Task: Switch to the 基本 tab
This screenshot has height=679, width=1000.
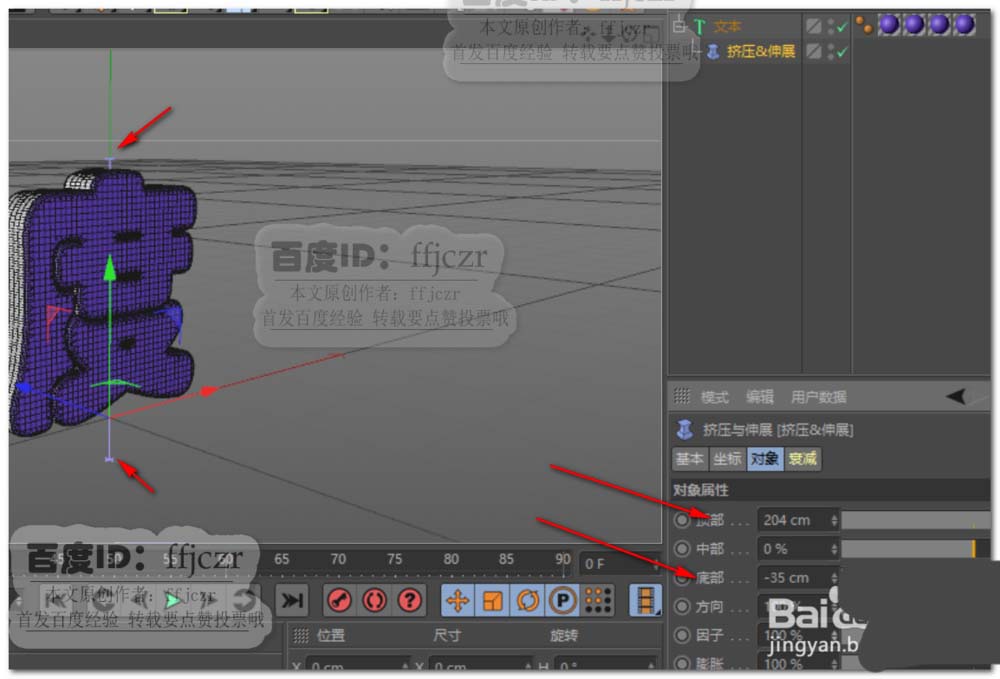Action: click(689, 458)
